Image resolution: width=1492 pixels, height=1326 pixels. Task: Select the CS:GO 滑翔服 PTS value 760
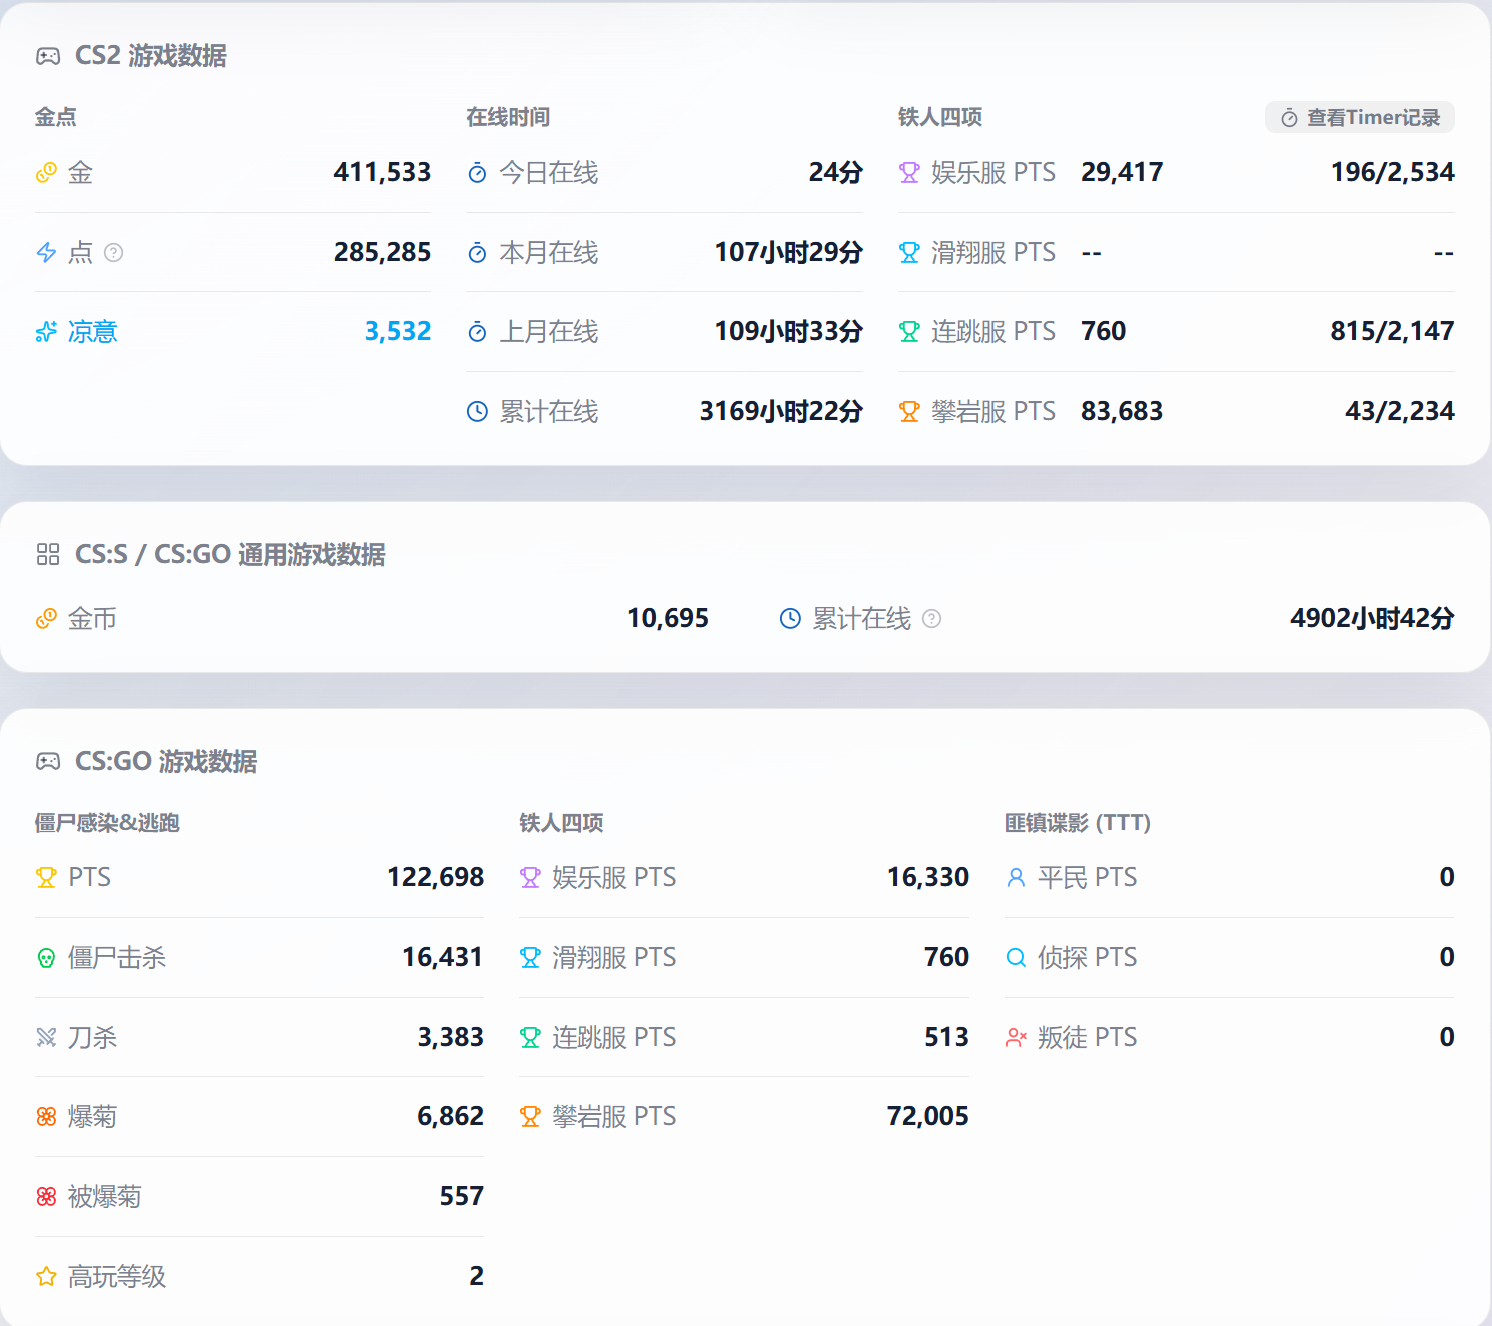coord(946,957)
